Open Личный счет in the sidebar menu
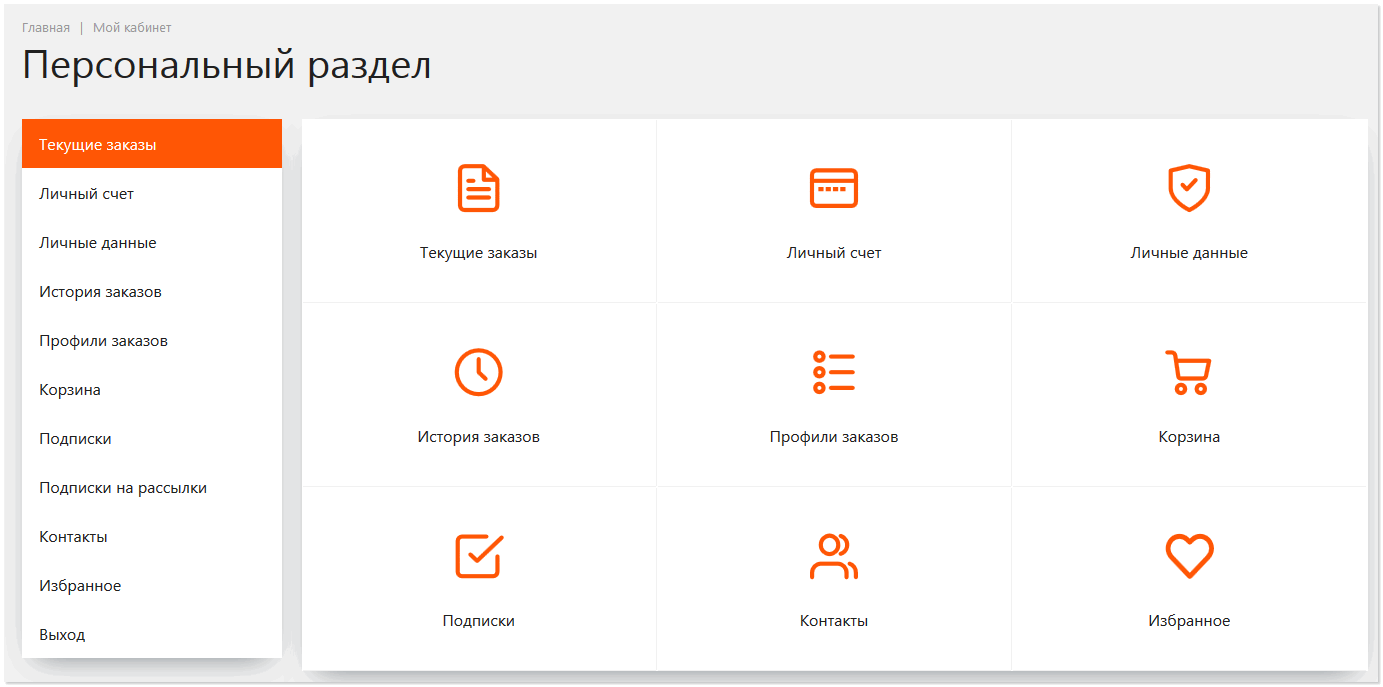 pos(152,193)
